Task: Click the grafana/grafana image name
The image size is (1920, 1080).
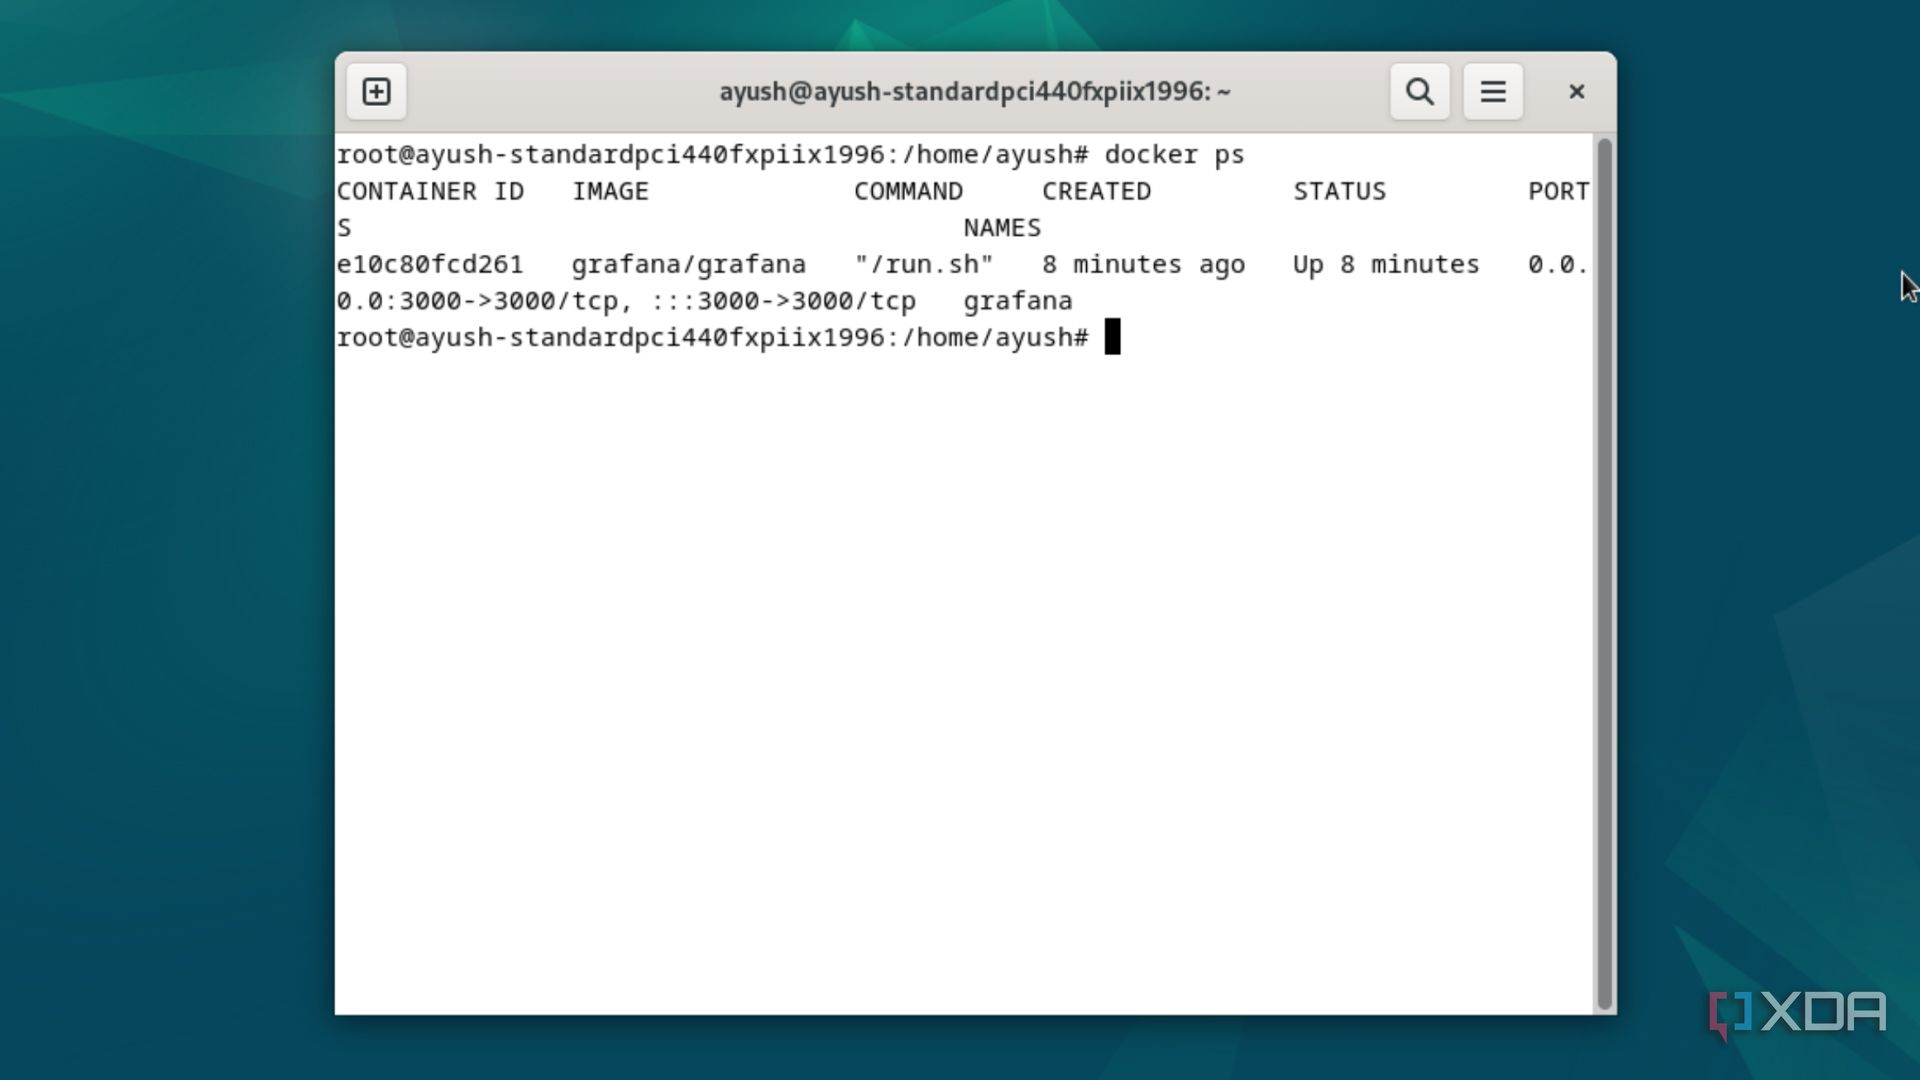Action: 687,264
